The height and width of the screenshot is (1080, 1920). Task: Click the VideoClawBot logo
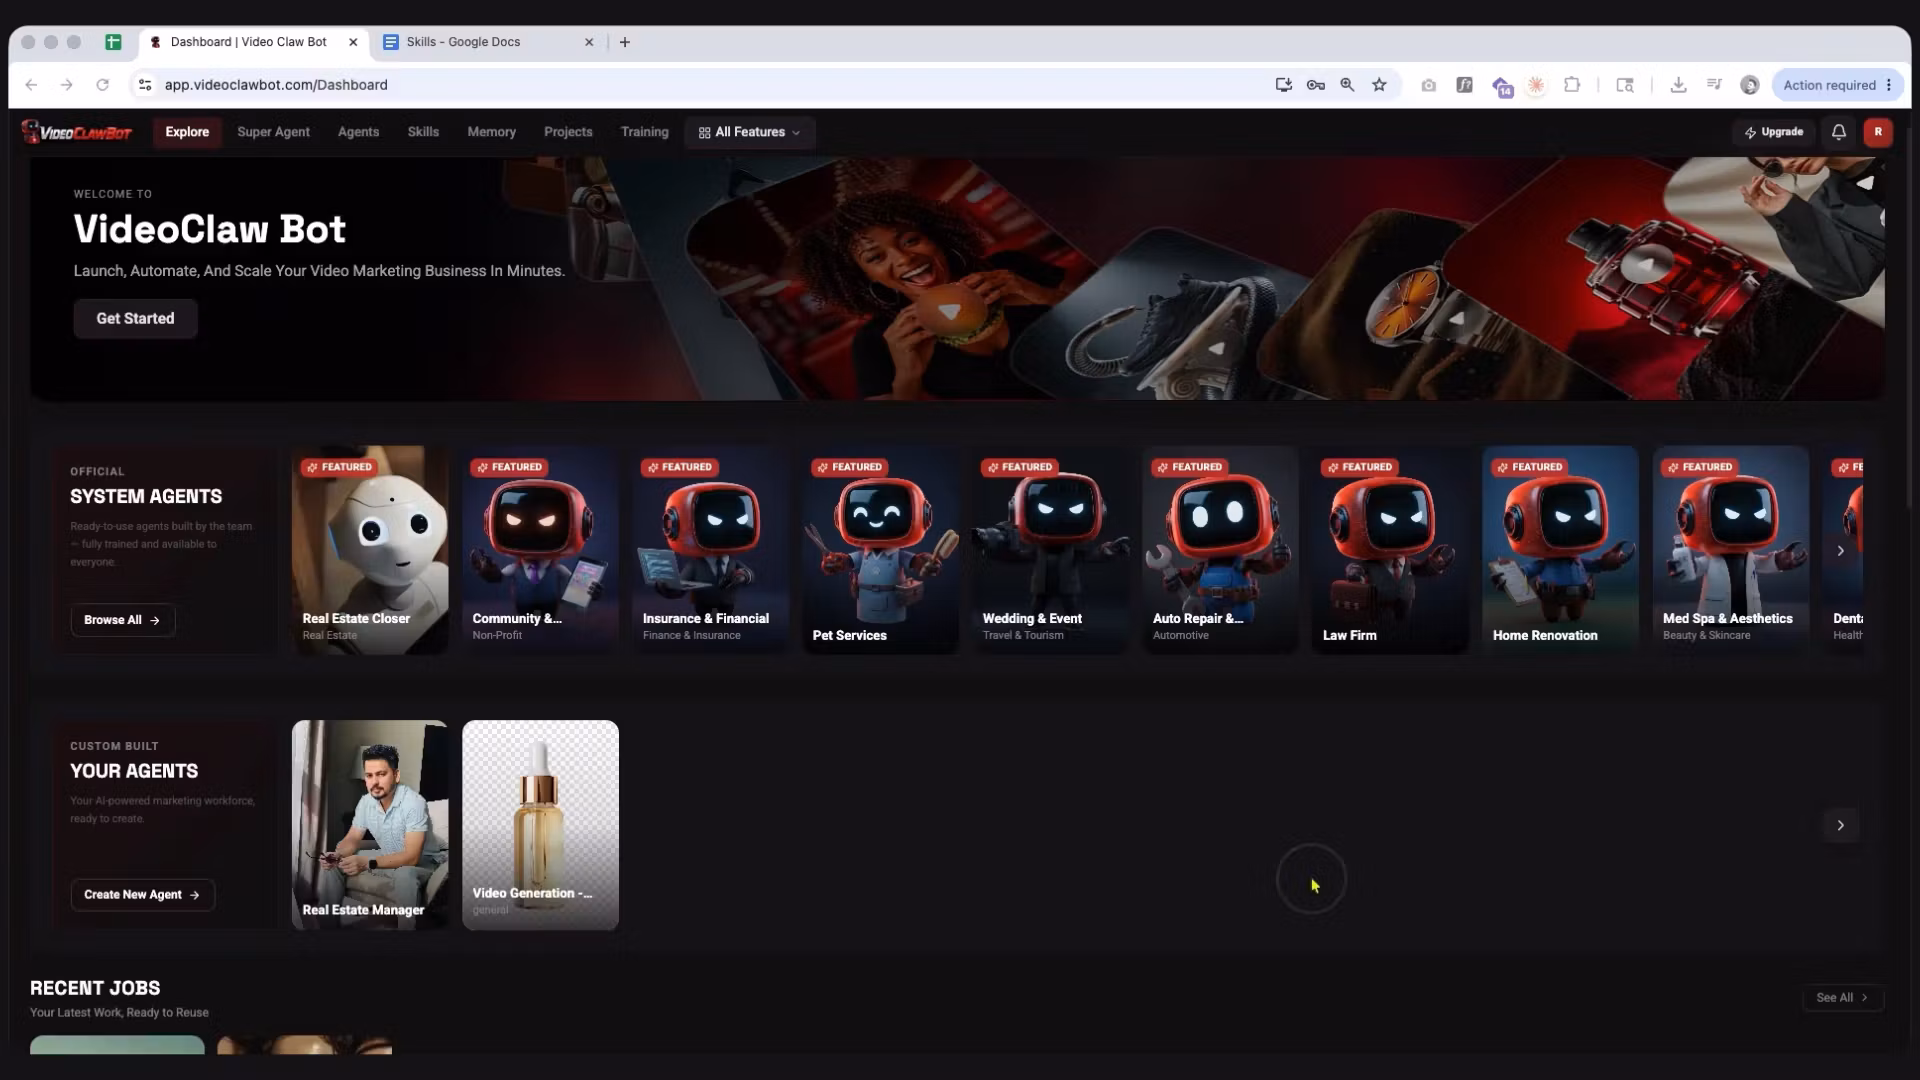77,132
